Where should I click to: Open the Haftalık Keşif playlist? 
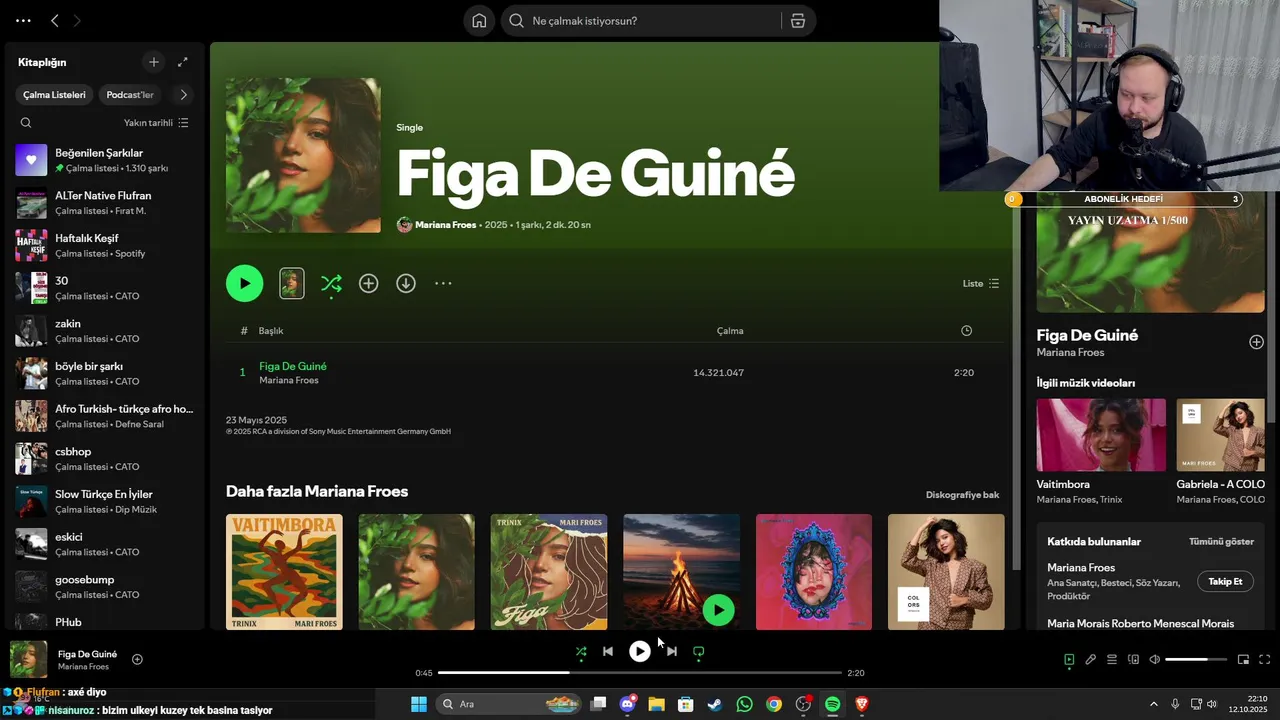pos(105,245)
